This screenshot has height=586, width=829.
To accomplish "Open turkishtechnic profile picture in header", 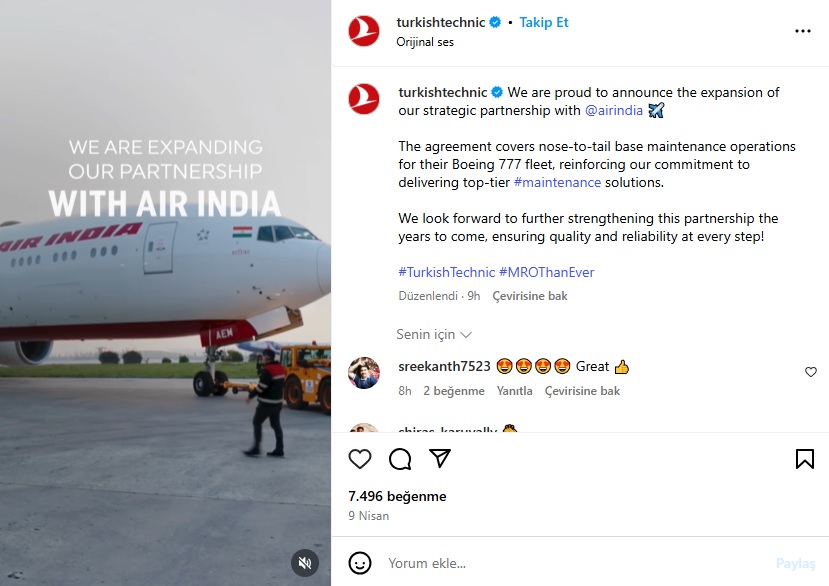I will [364, 31].
